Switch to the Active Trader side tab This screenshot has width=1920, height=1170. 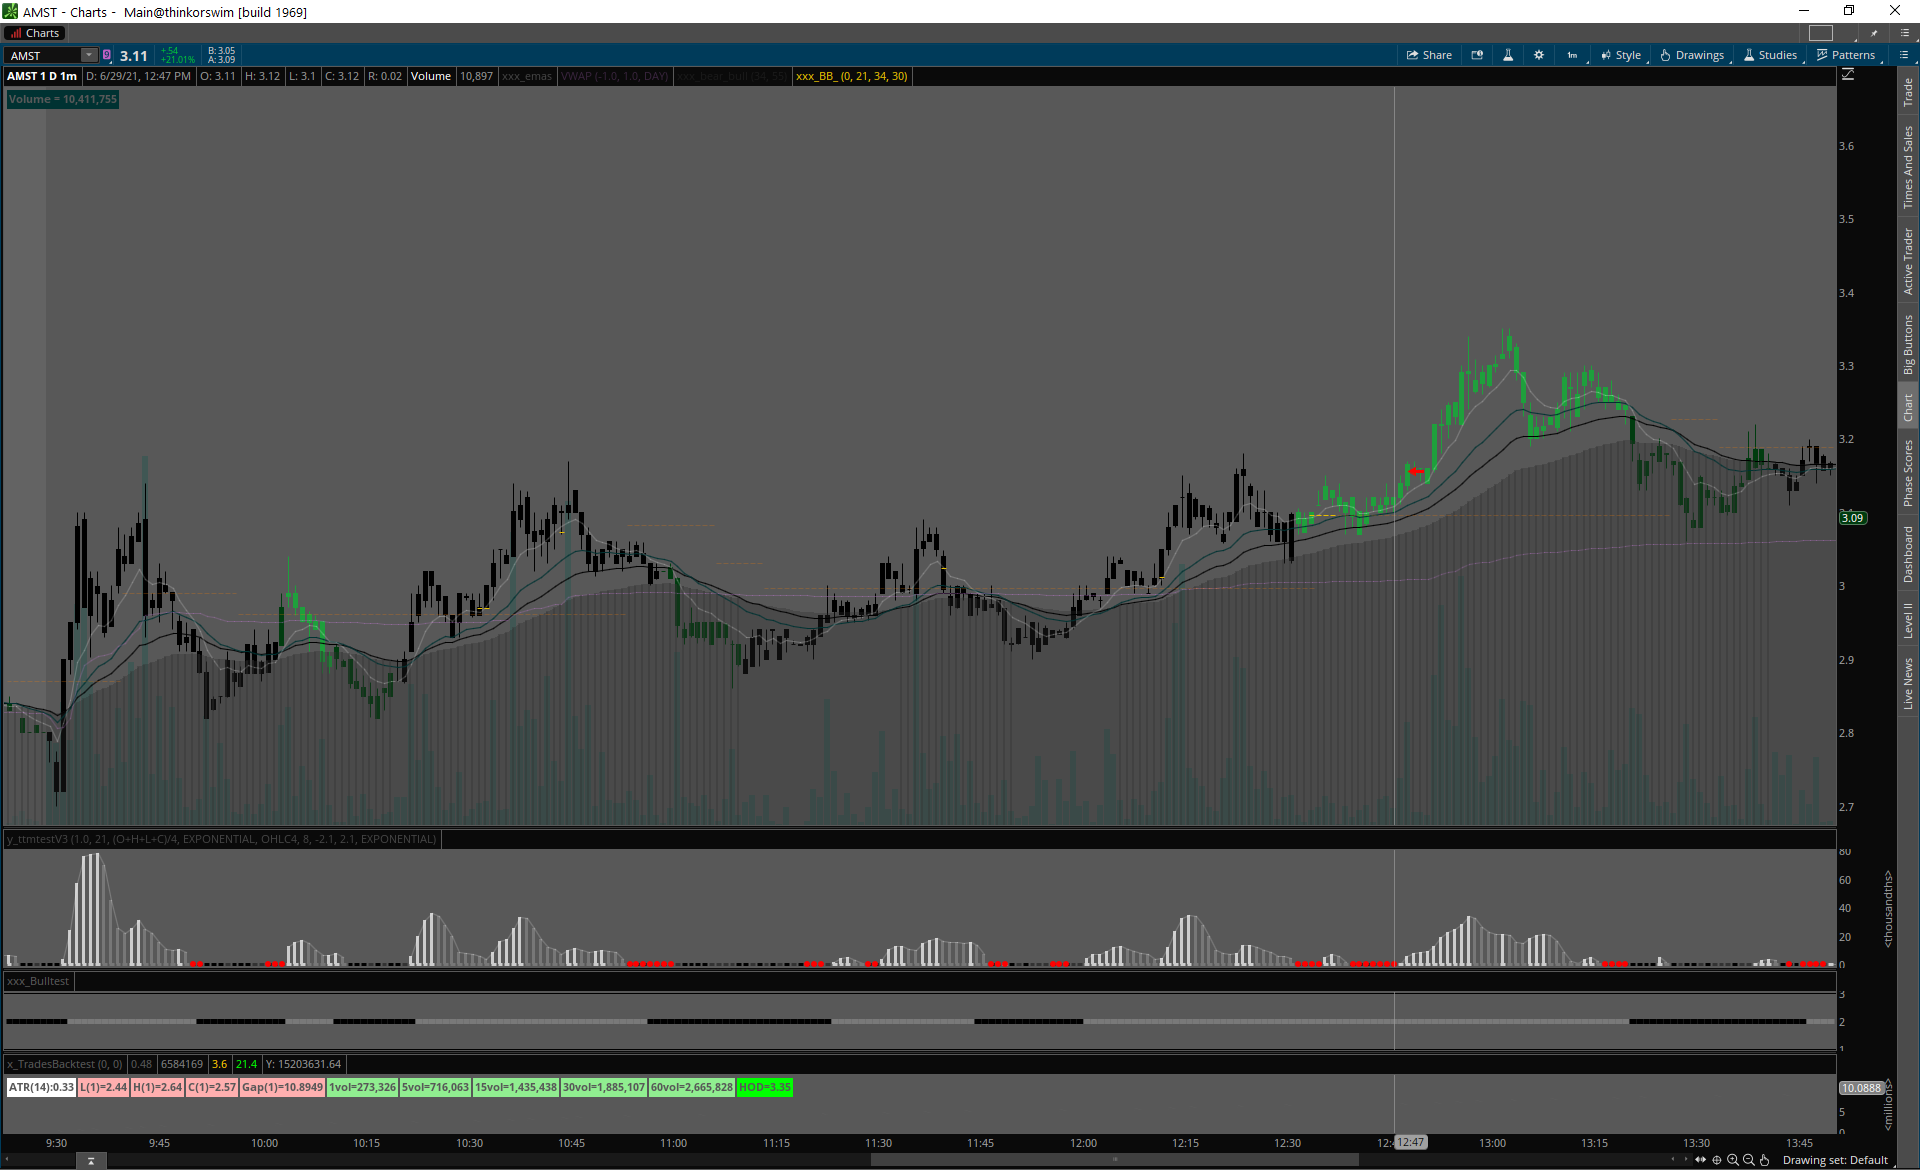point(1908,261)
